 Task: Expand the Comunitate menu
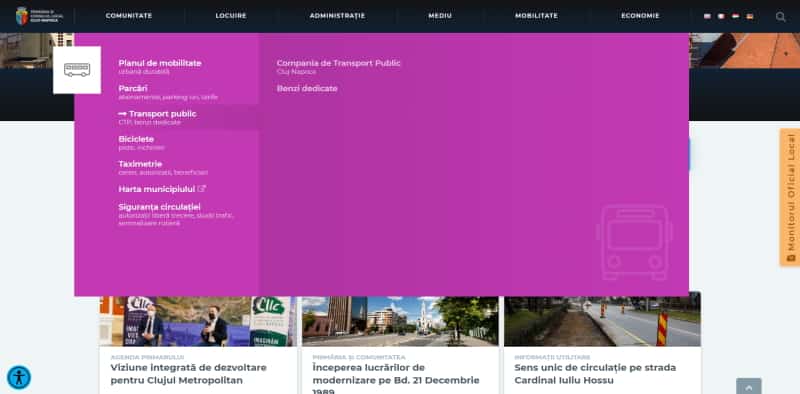[129, 16]
